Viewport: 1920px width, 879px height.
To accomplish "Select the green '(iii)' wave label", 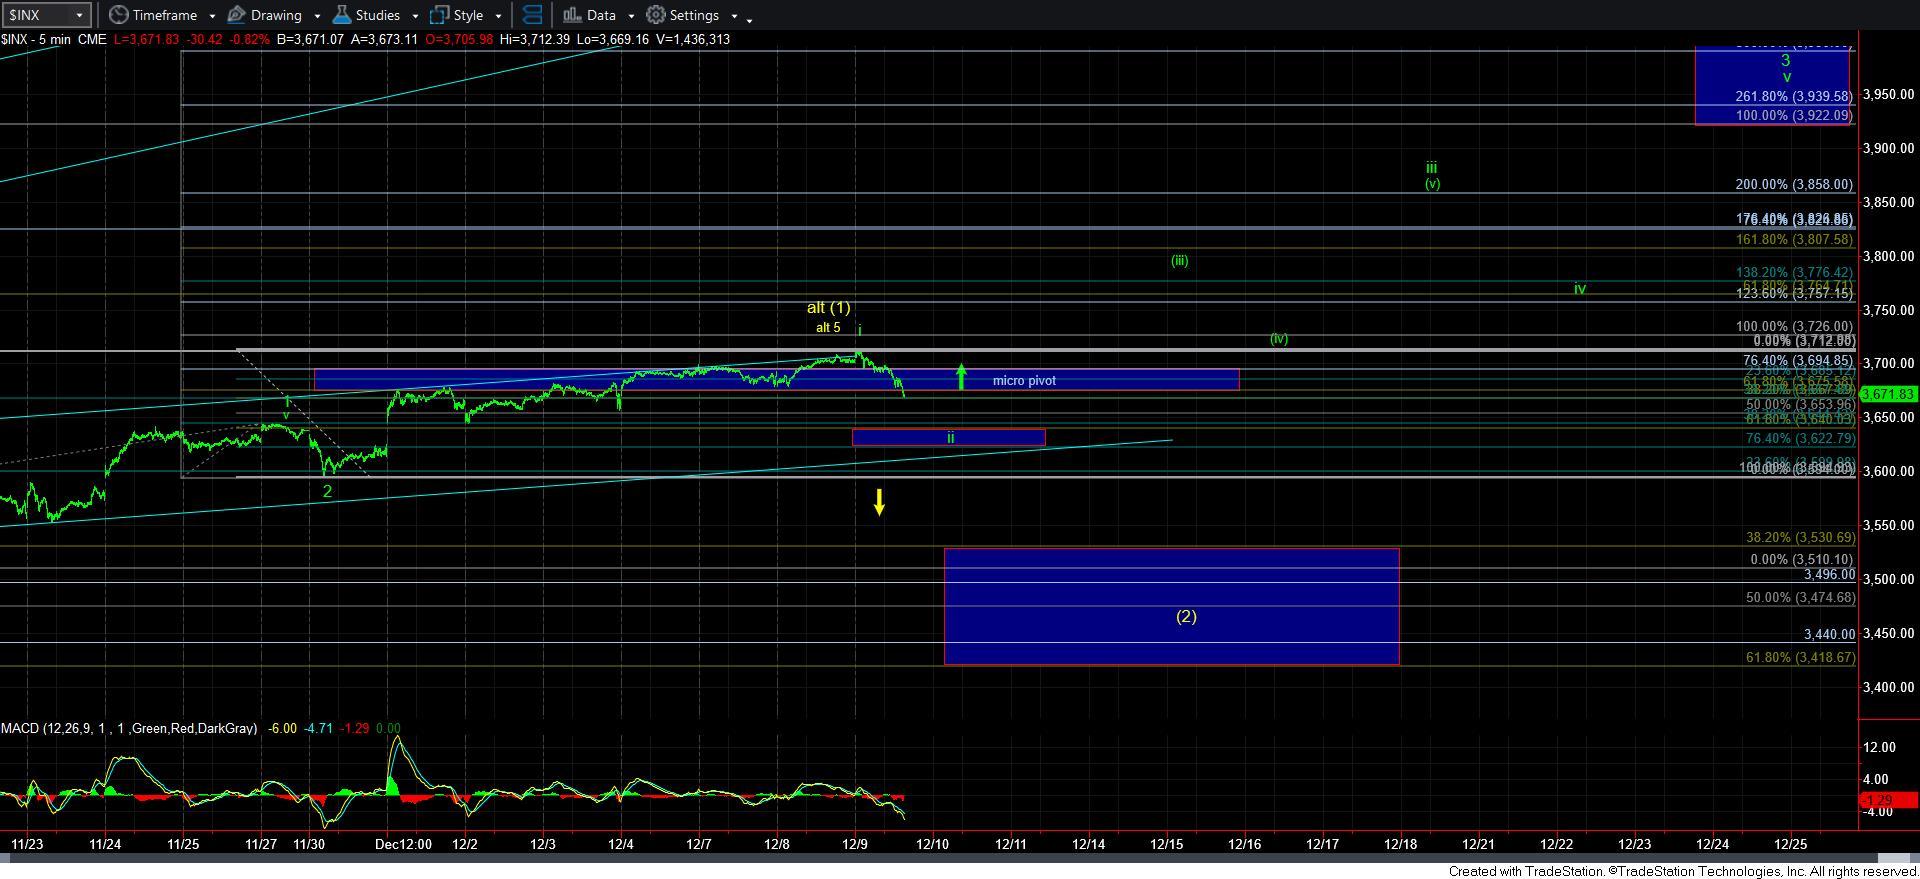I will 1180,261.
